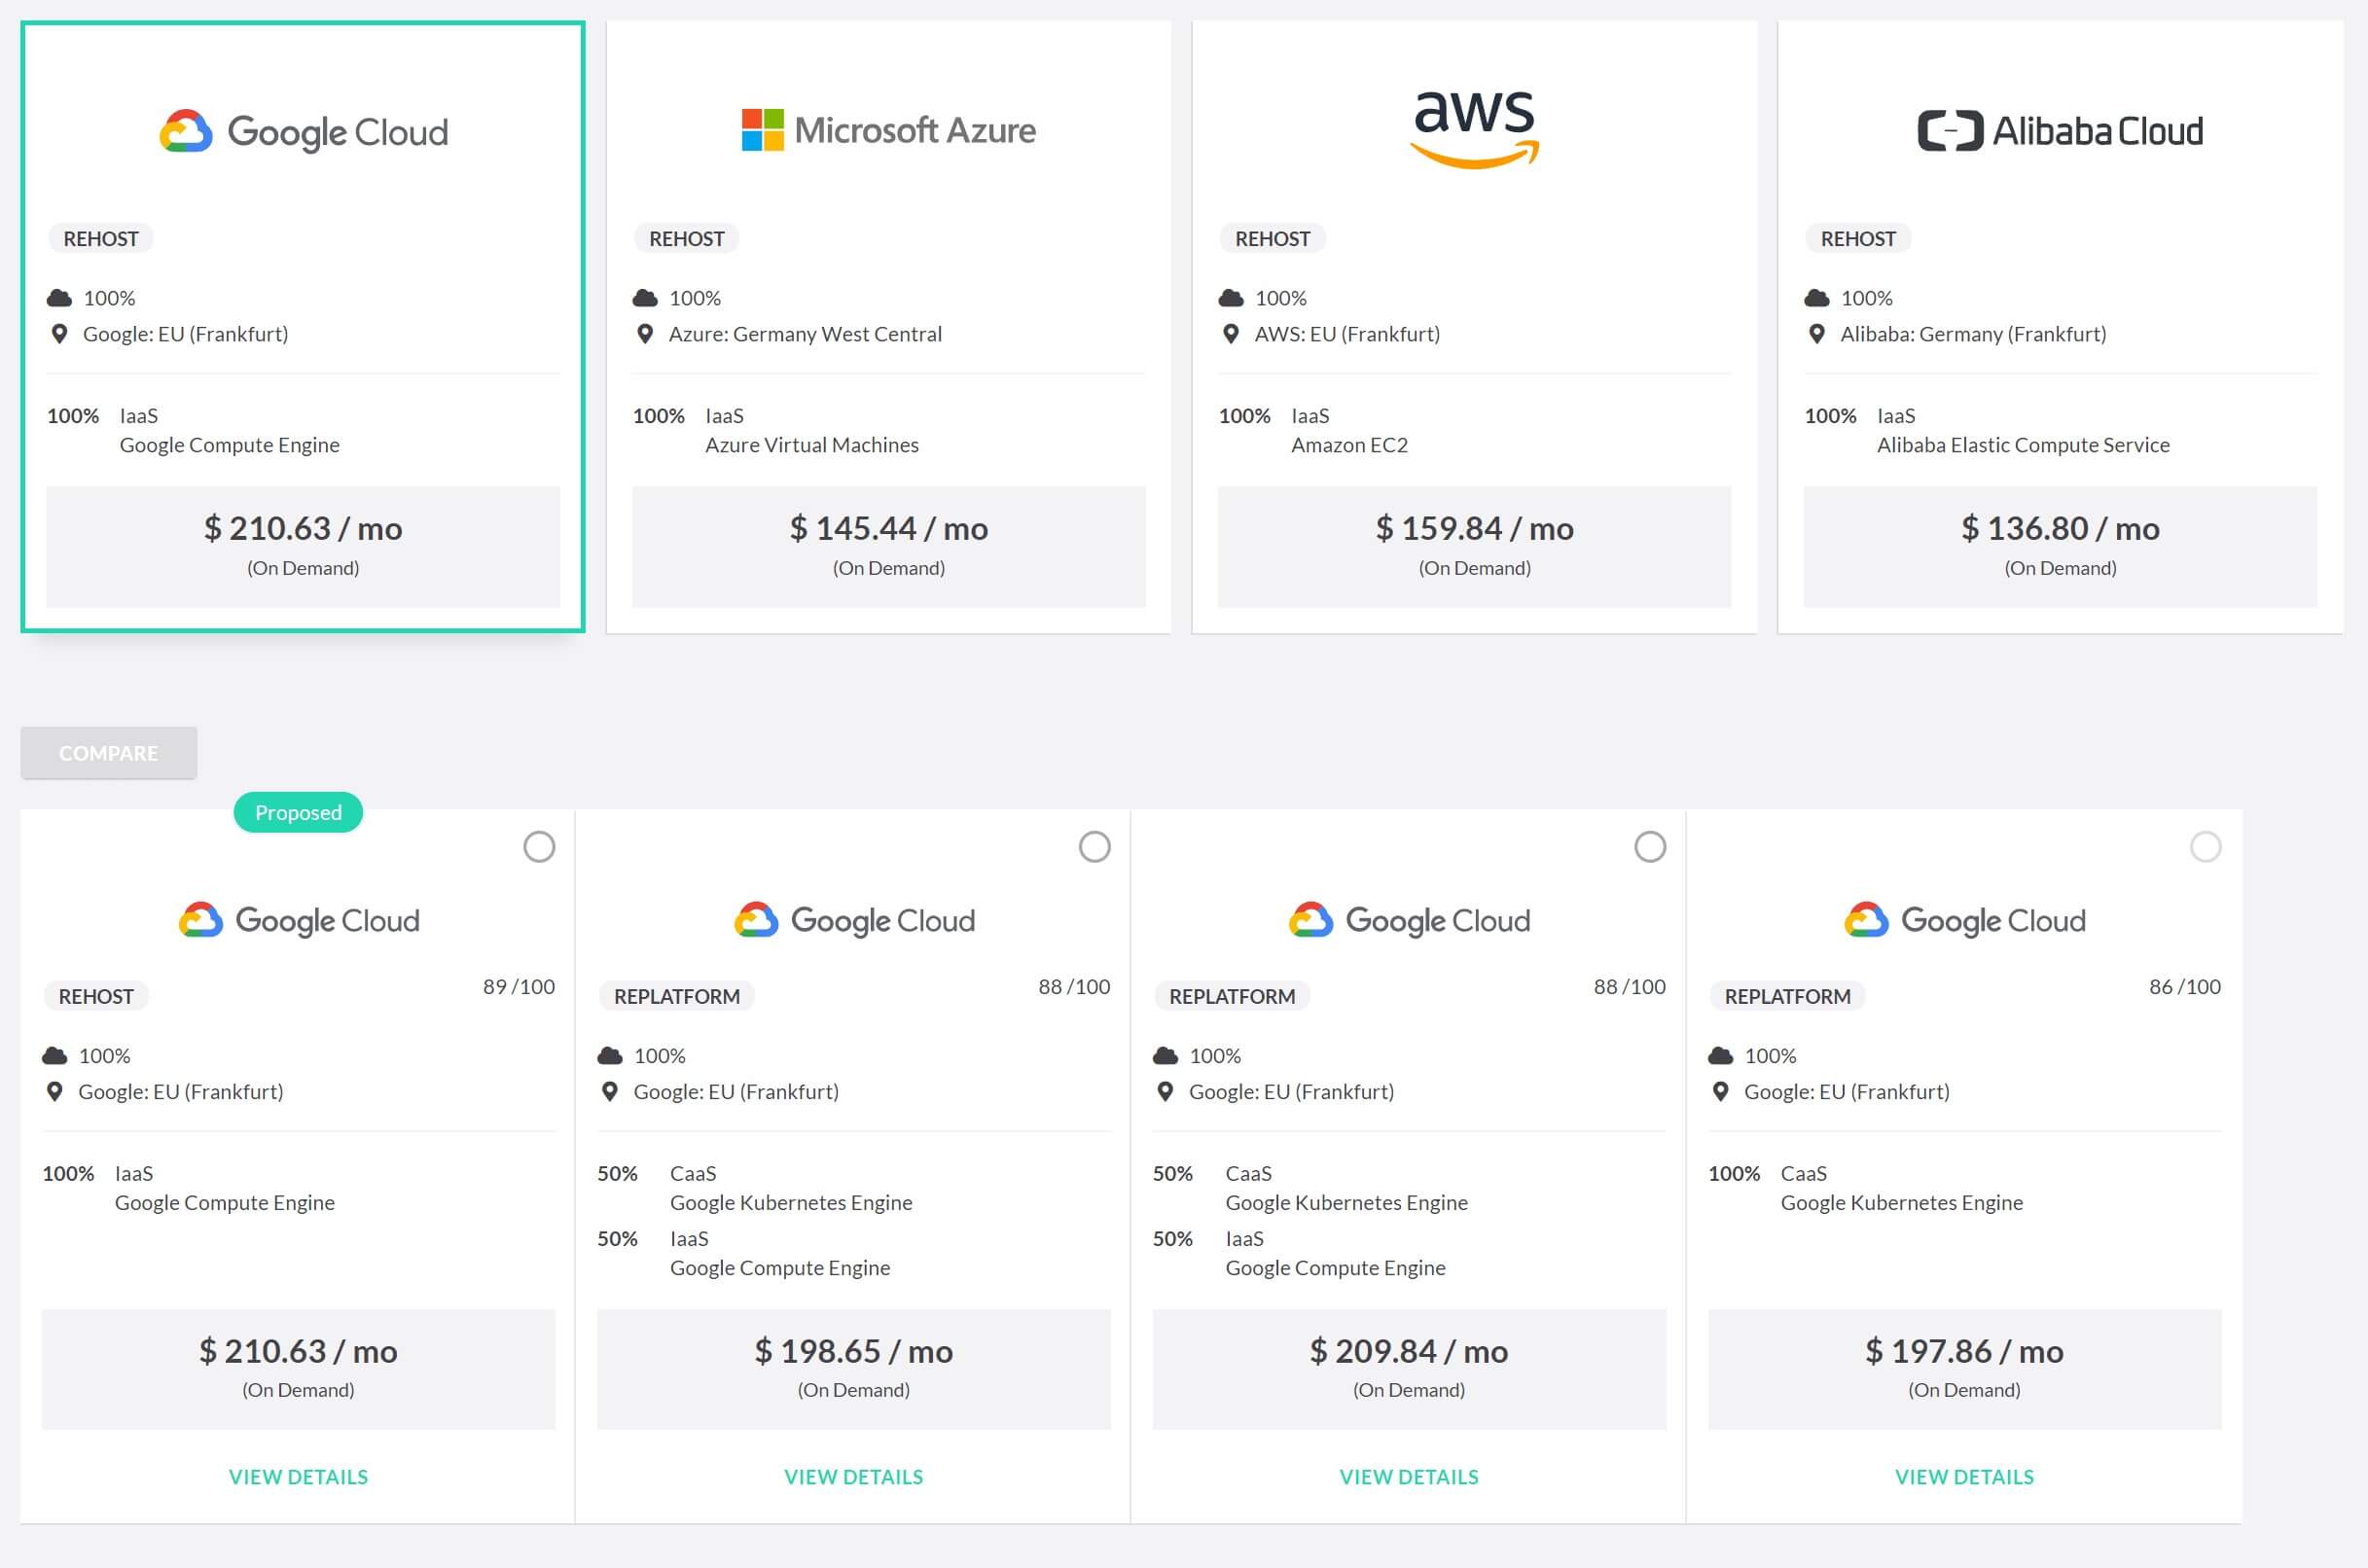Select the Proposed Google Cloud radio button
The height and width of the screenshot is (1568, 2368).
pyautogui.click(x=537, y=845)
